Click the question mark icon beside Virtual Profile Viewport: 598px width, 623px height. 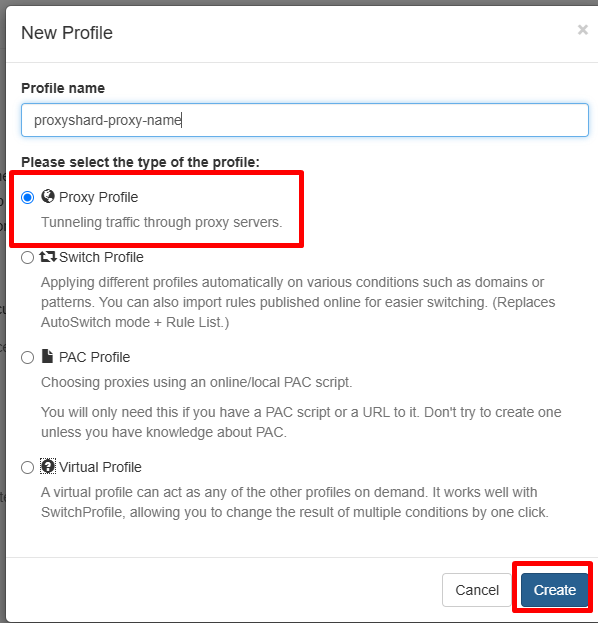(x=48, y=466)
